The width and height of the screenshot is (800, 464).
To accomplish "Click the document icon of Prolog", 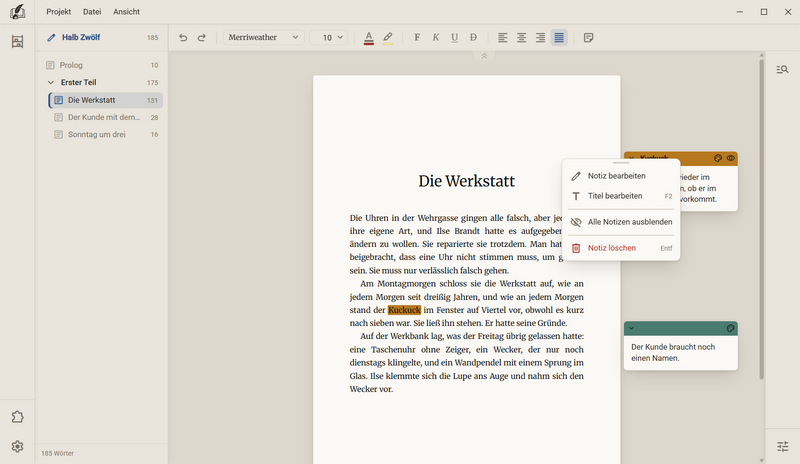I will click(50, 65).
